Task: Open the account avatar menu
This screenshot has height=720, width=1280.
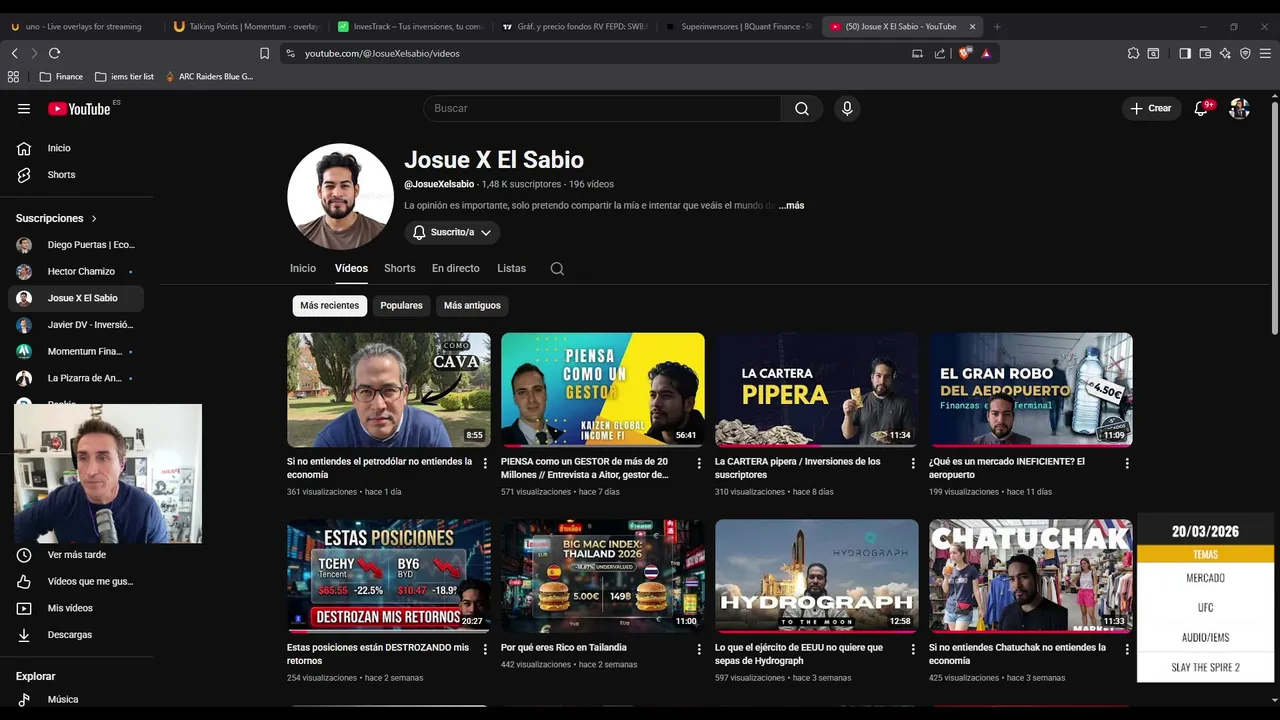Action: (1239, 108)
